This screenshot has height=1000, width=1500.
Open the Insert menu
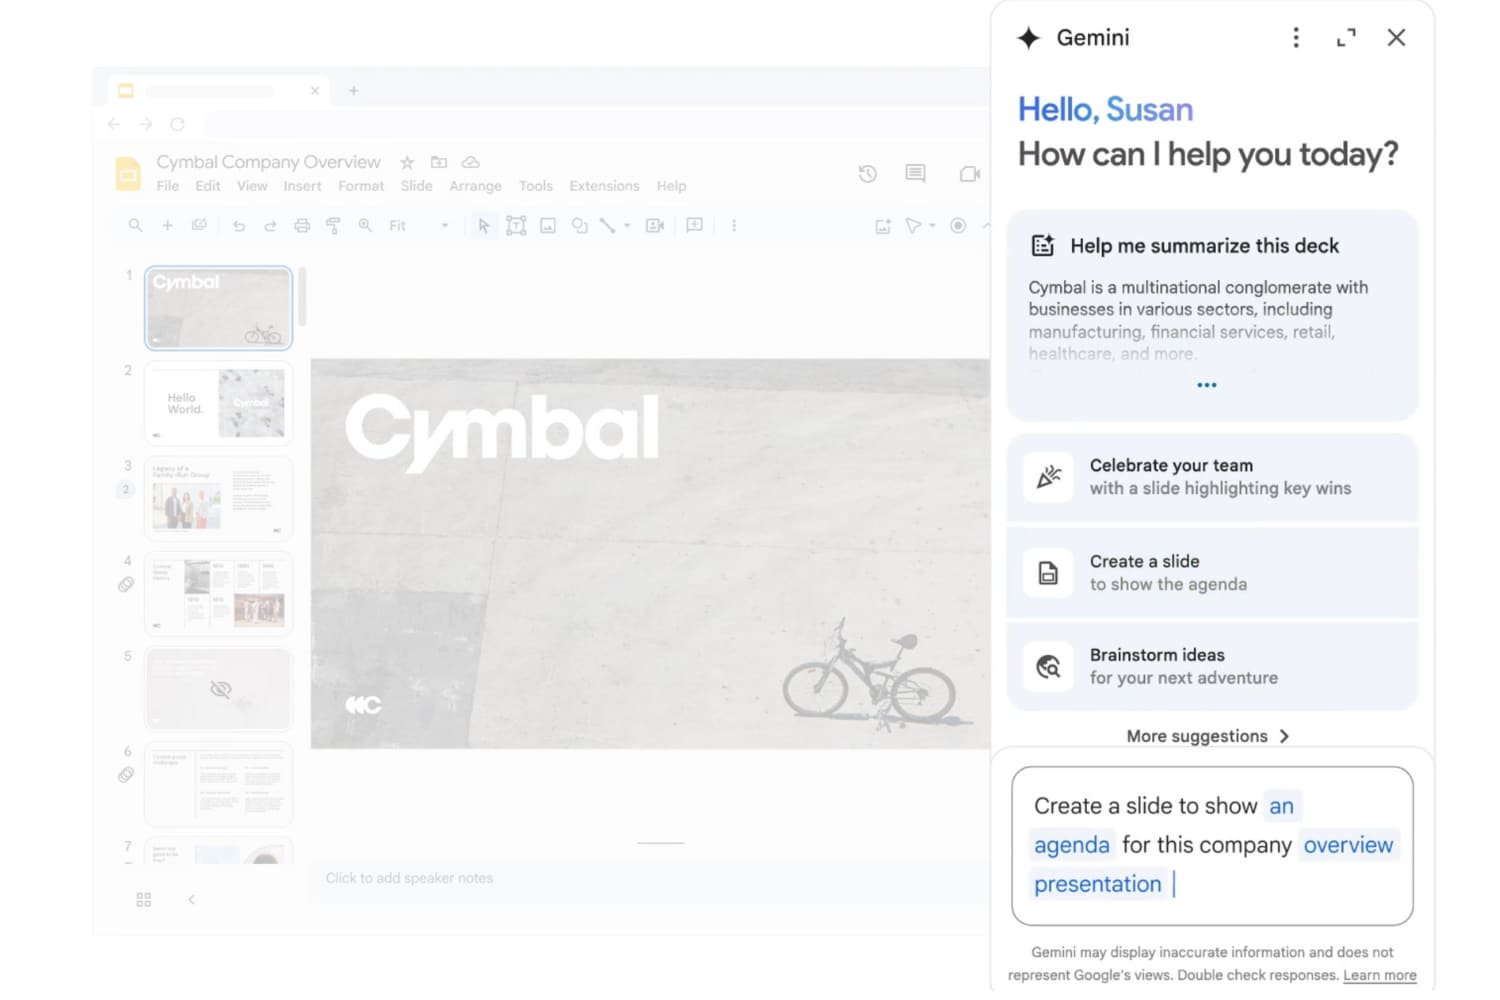point(302,186)
